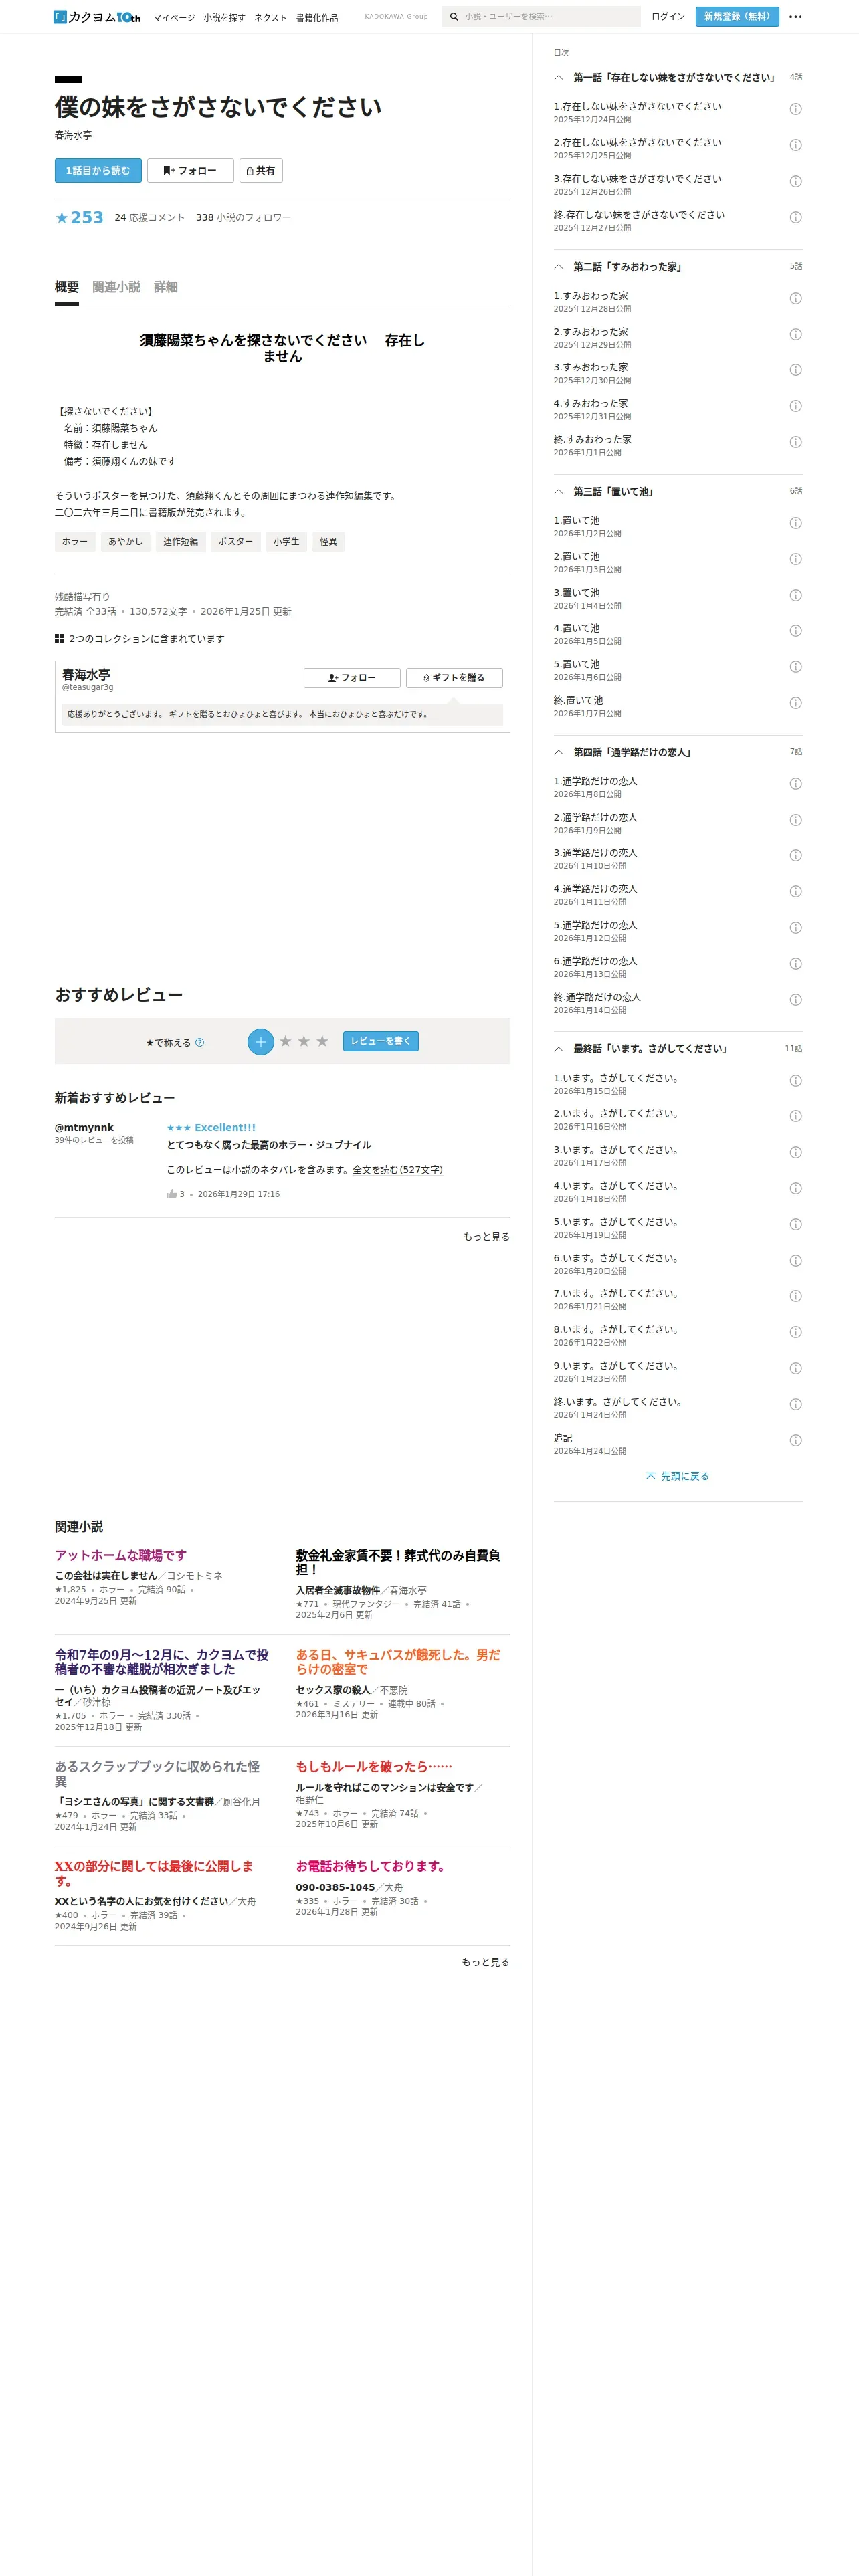Click もっと見る under the reviews

486,1237
